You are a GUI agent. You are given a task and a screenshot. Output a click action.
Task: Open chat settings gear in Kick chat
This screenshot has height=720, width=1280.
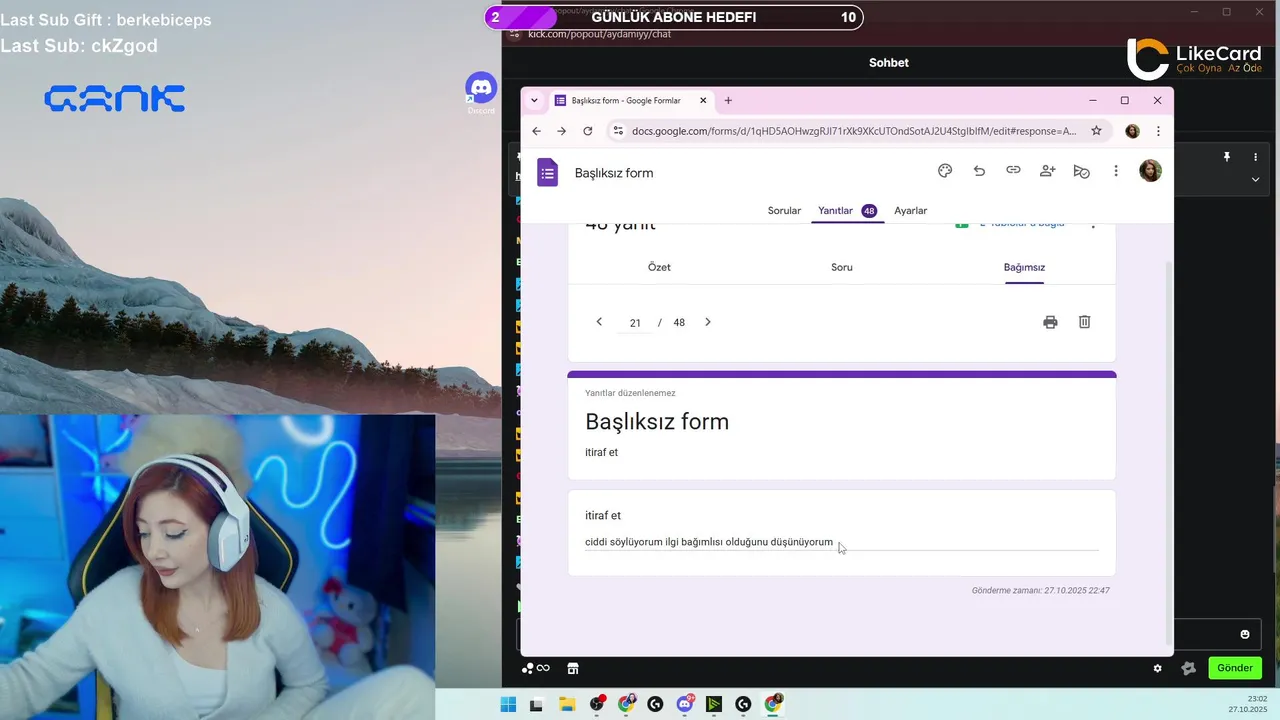1158,668
